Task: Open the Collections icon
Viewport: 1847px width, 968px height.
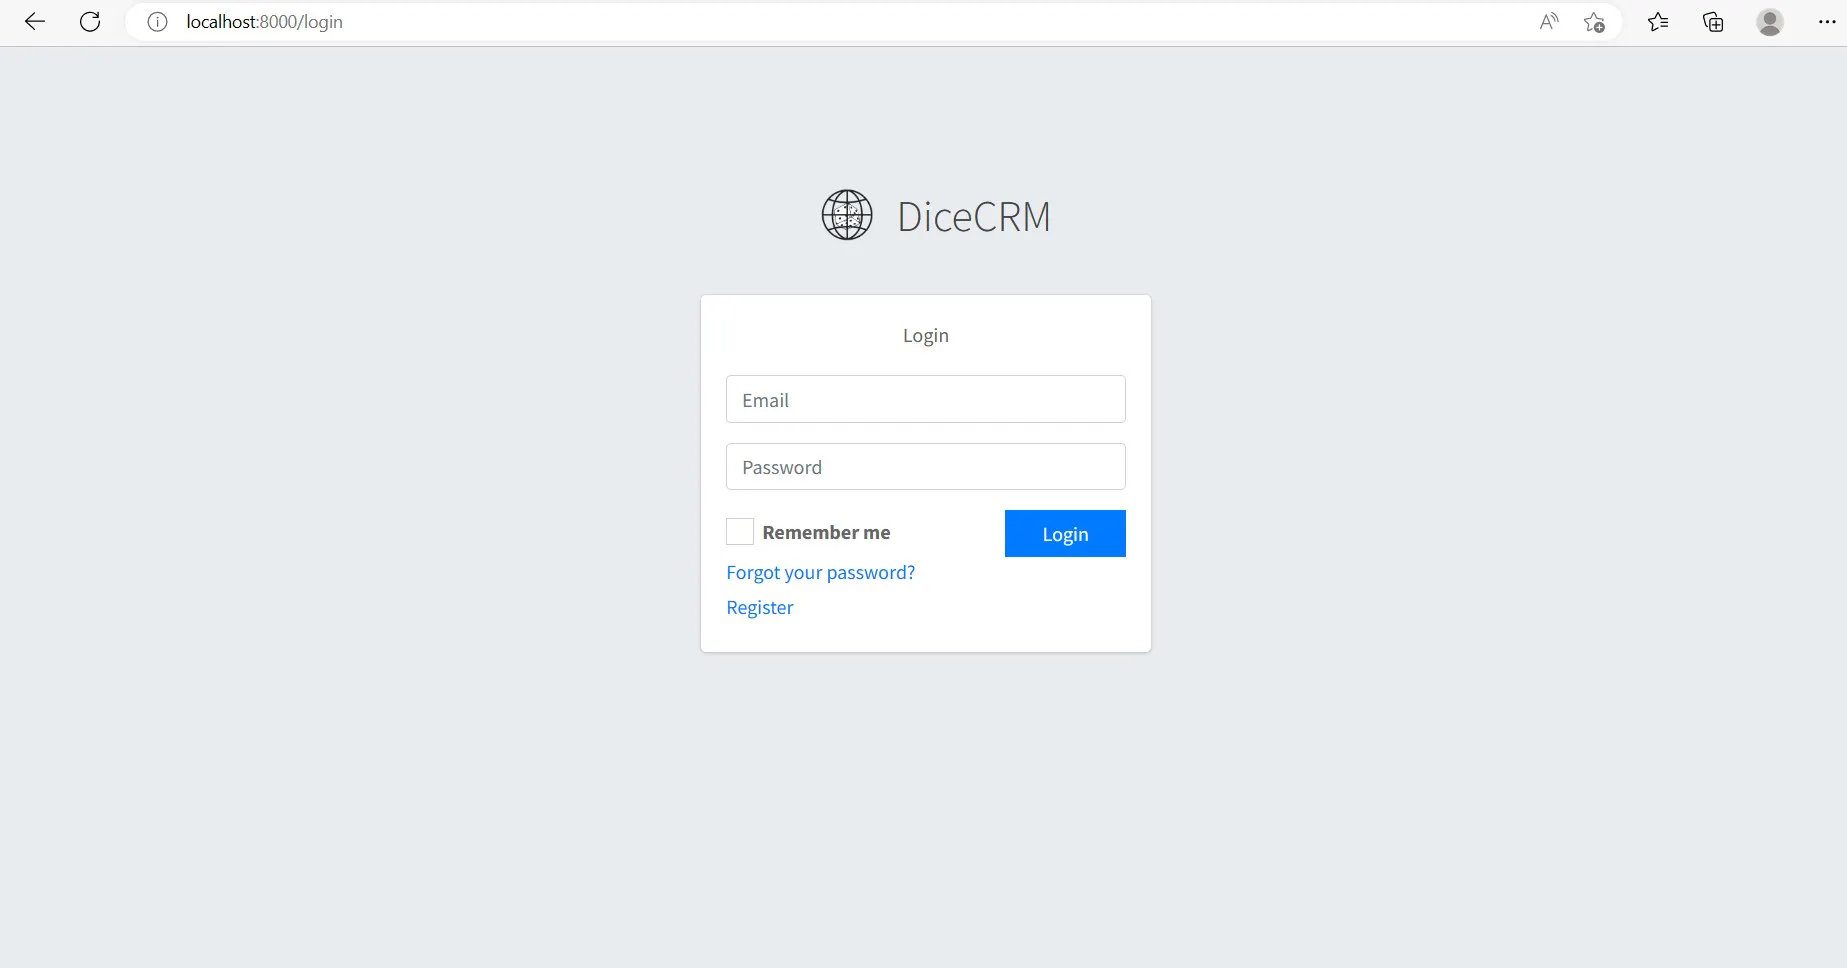Action: click(1713, 22)
